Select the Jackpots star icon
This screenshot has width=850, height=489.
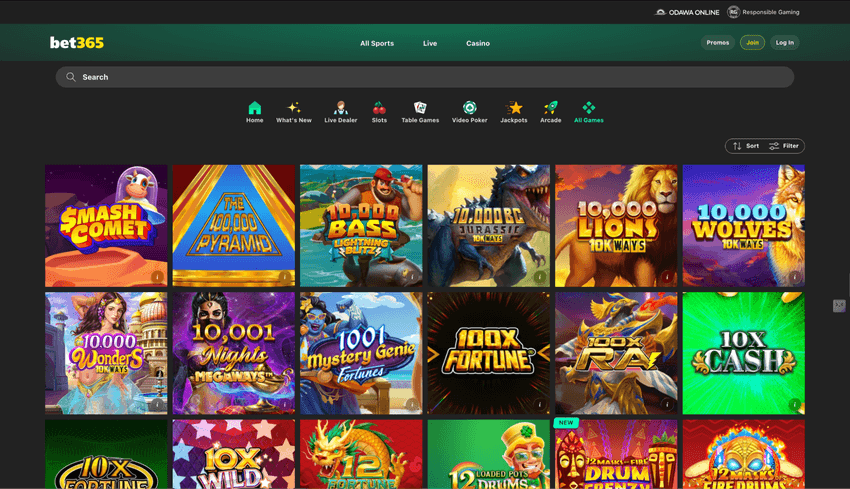coord(514,107)
